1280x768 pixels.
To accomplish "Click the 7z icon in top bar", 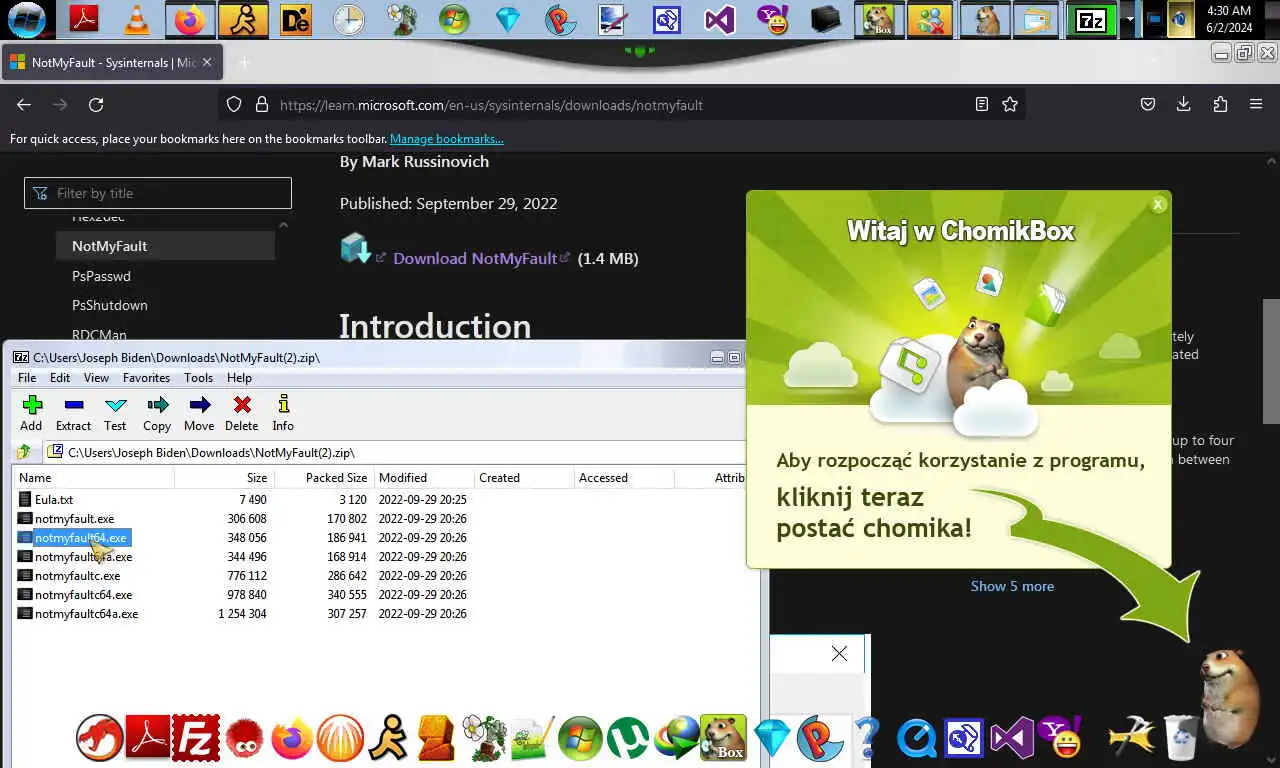I will [1090, 19].
